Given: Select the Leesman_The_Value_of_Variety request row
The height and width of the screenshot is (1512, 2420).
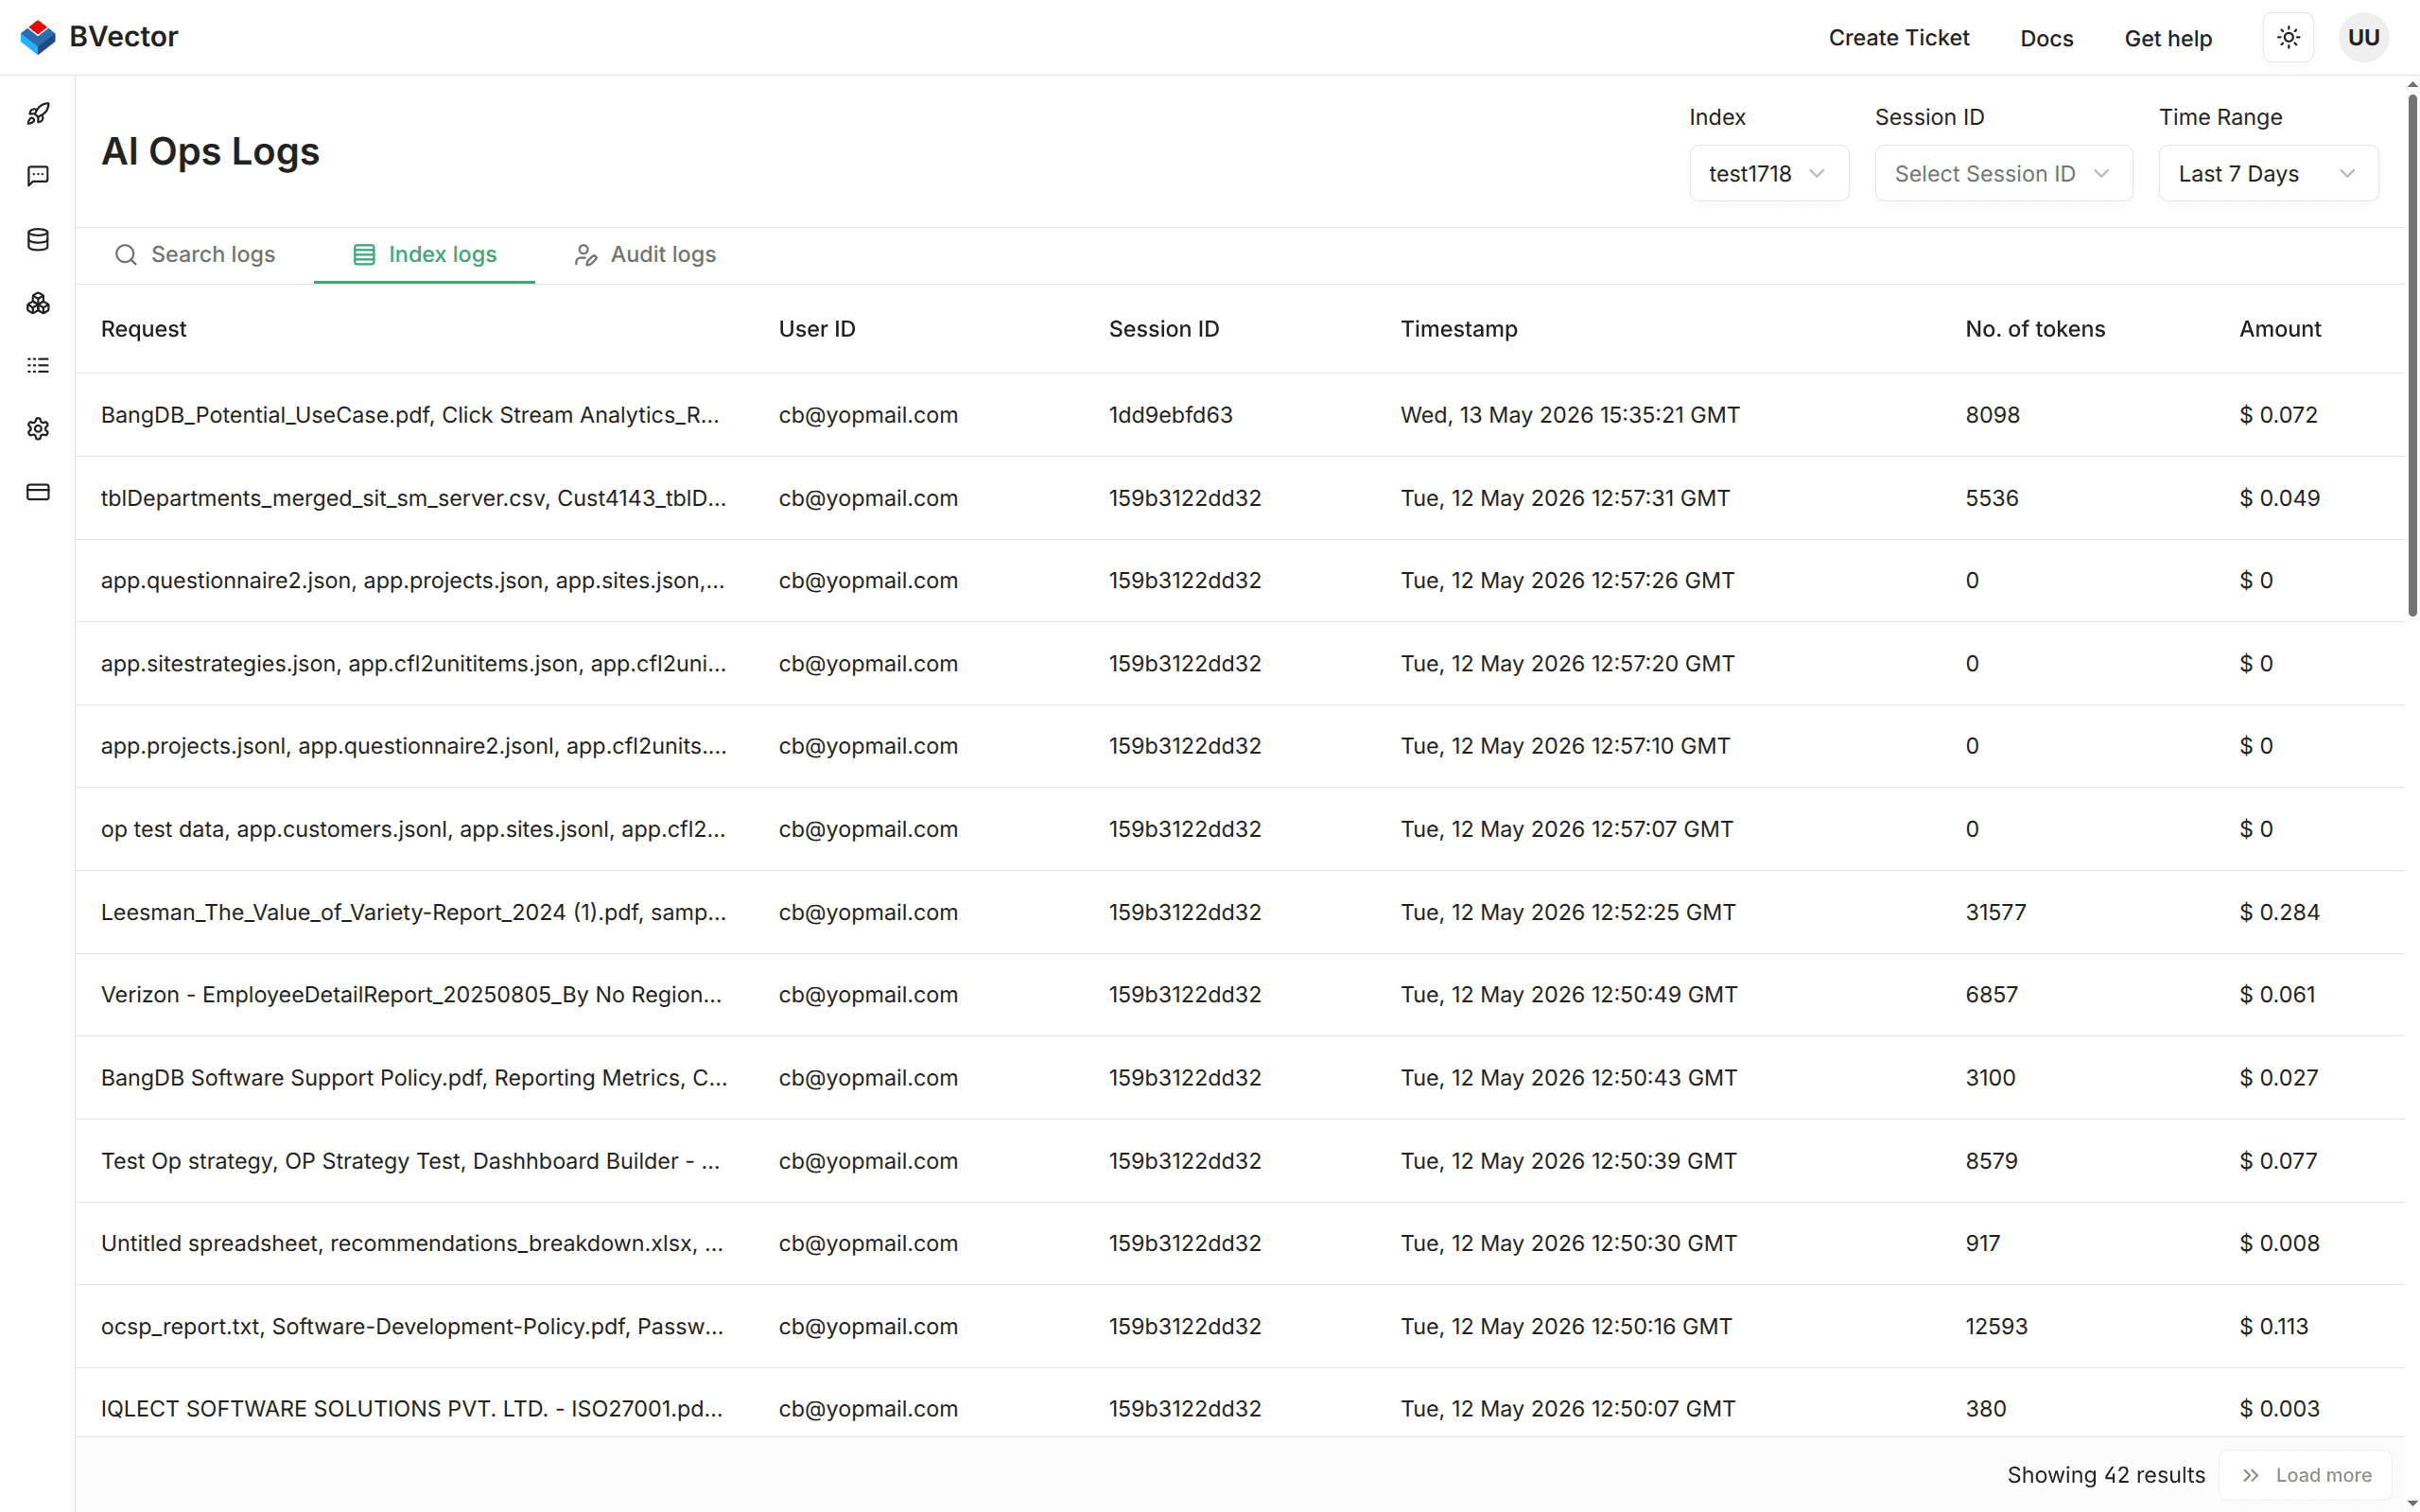Looking at the screenshot, I should coord(1240,912).
